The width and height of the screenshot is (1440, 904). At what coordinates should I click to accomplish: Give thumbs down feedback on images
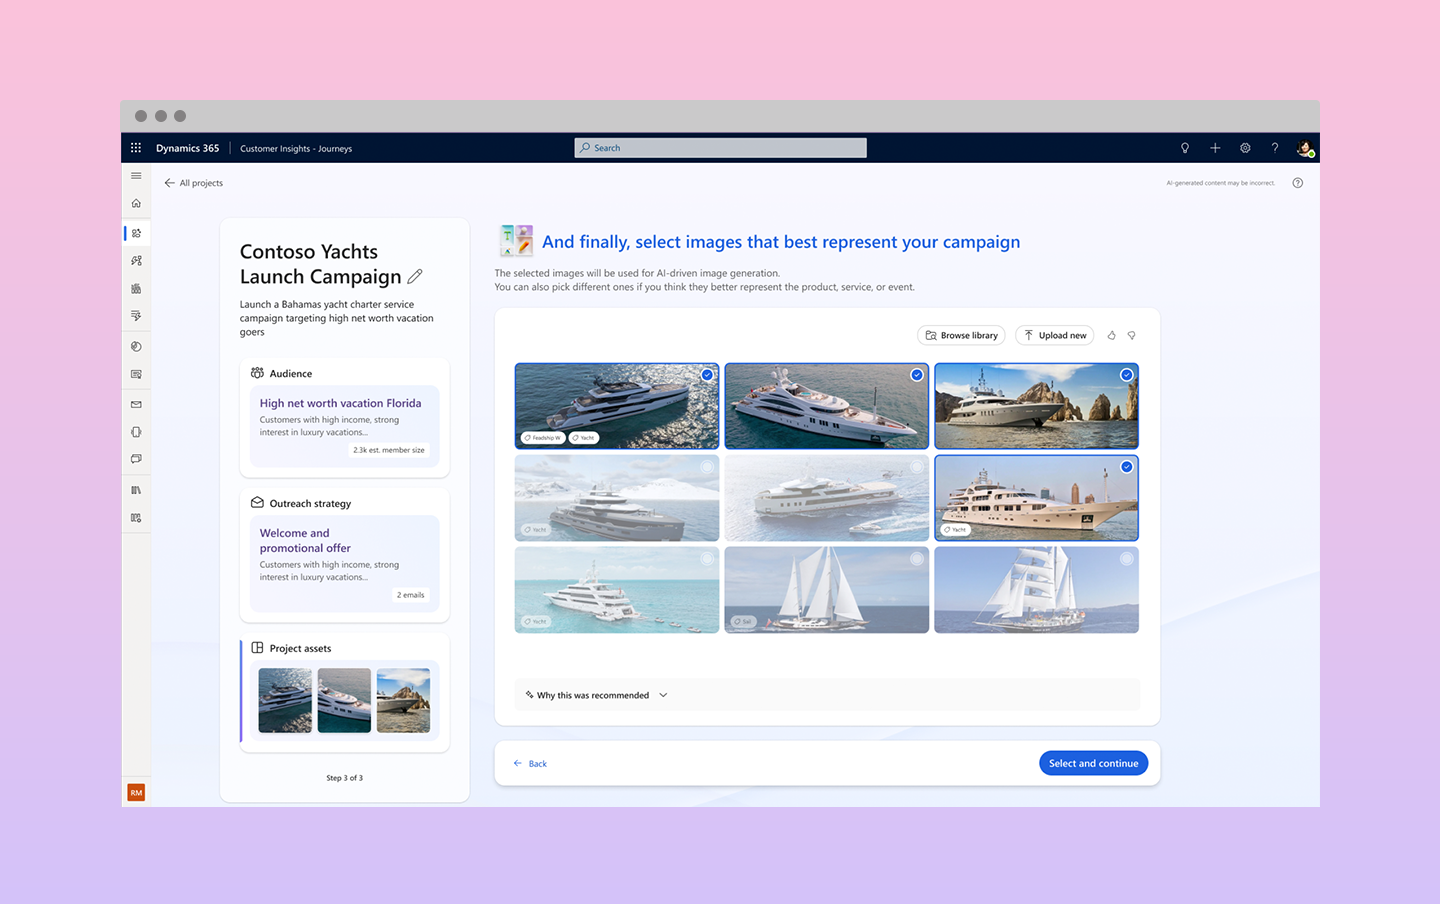1132,336
